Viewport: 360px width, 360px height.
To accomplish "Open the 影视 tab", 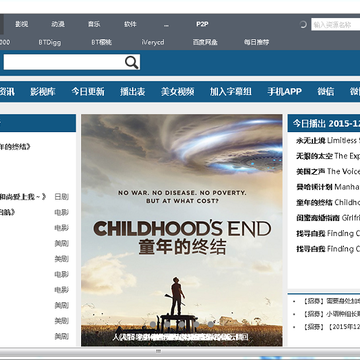I will click(22, 24).
